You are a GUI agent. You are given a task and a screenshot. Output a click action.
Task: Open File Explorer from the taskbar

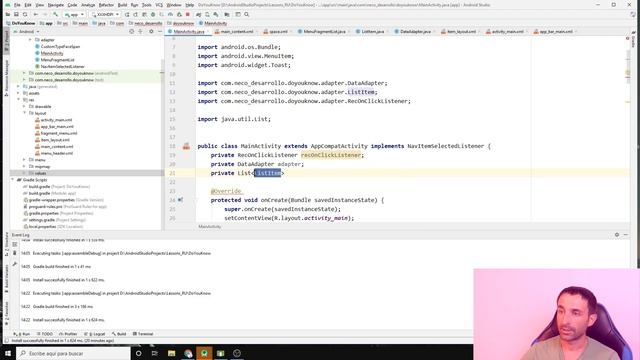[x=171, y=353]
